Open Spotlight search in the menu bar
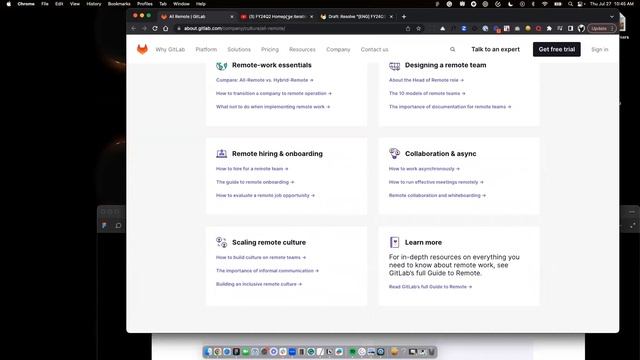This screenshot has height=360, width=640. pos(570,4)
